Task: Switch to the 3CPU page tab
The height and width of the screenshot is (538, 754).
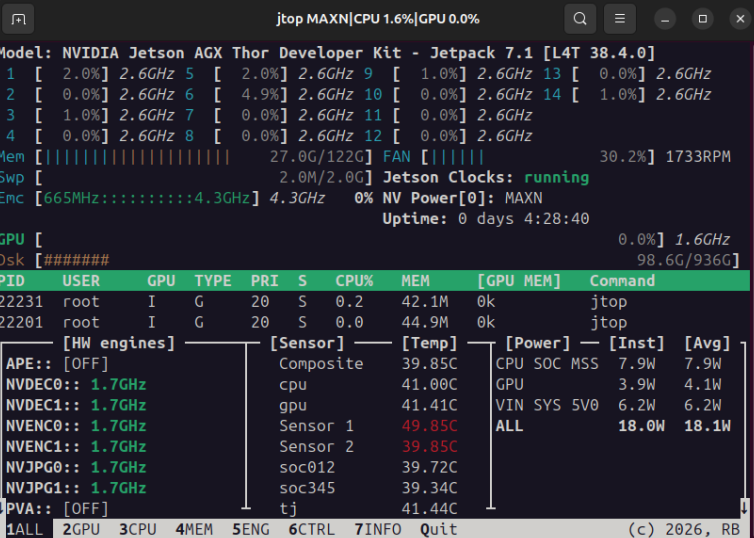Action: coord(138,529)
